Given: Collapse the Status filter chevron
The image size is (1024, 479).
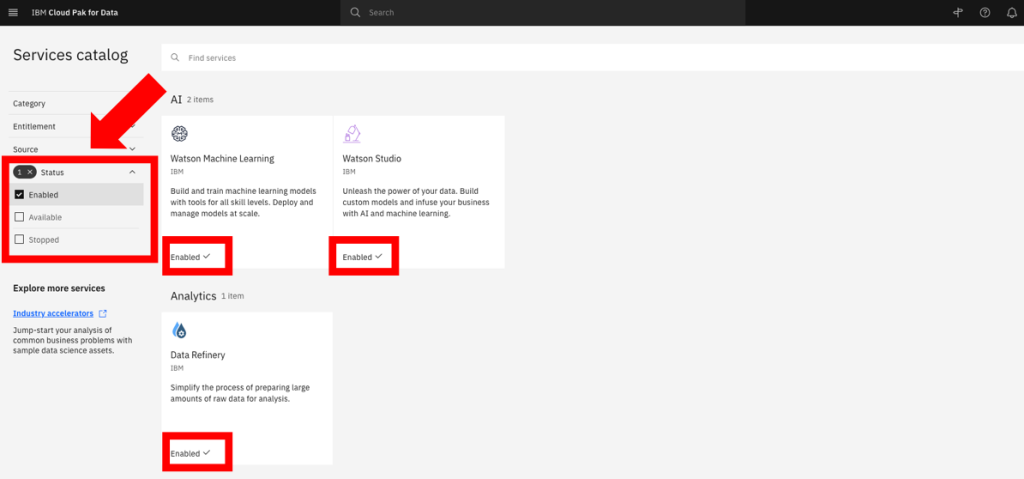Looking at the screenshot, I should (x=133, y=172).
